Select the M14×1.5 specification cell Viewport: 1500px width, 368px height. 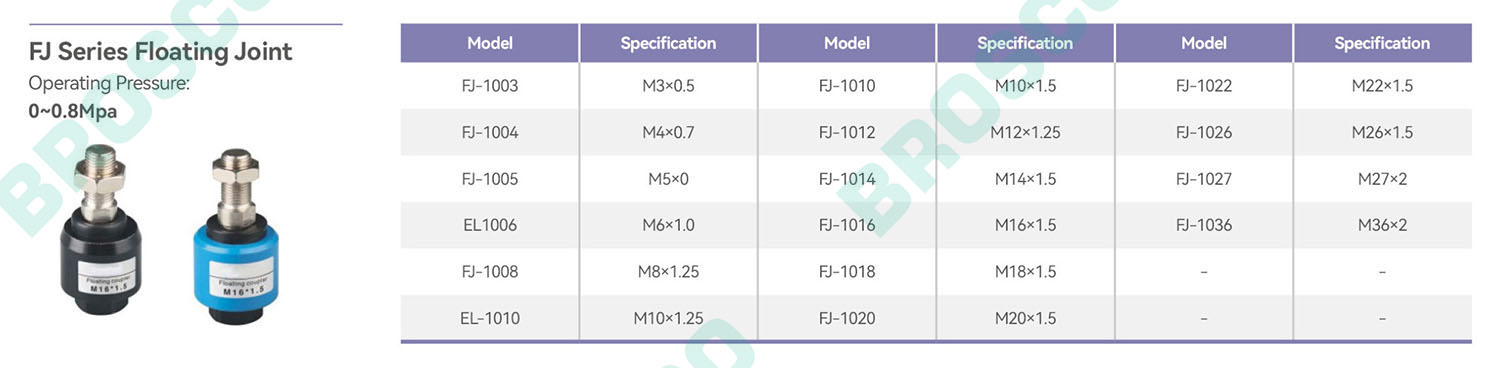coord(1025,179)
